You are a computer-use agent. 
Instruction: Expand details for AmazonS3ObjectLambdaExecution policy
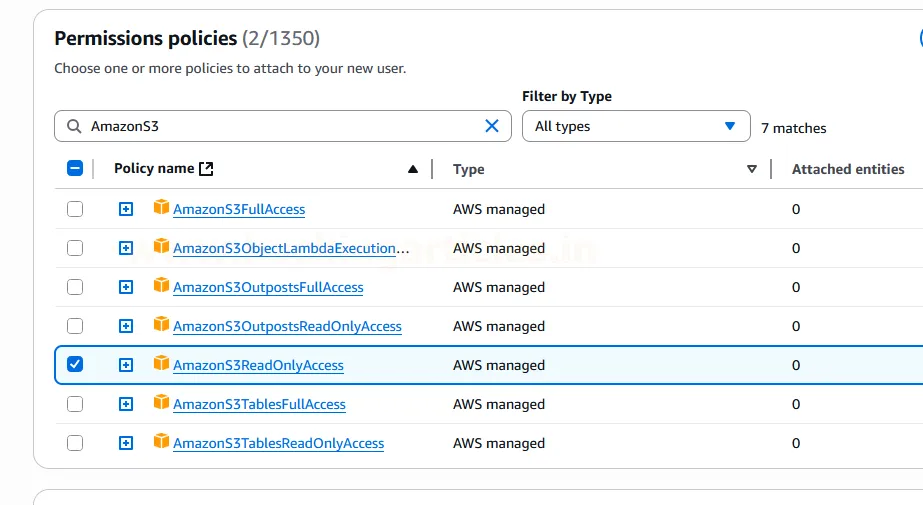click(126, 248)
